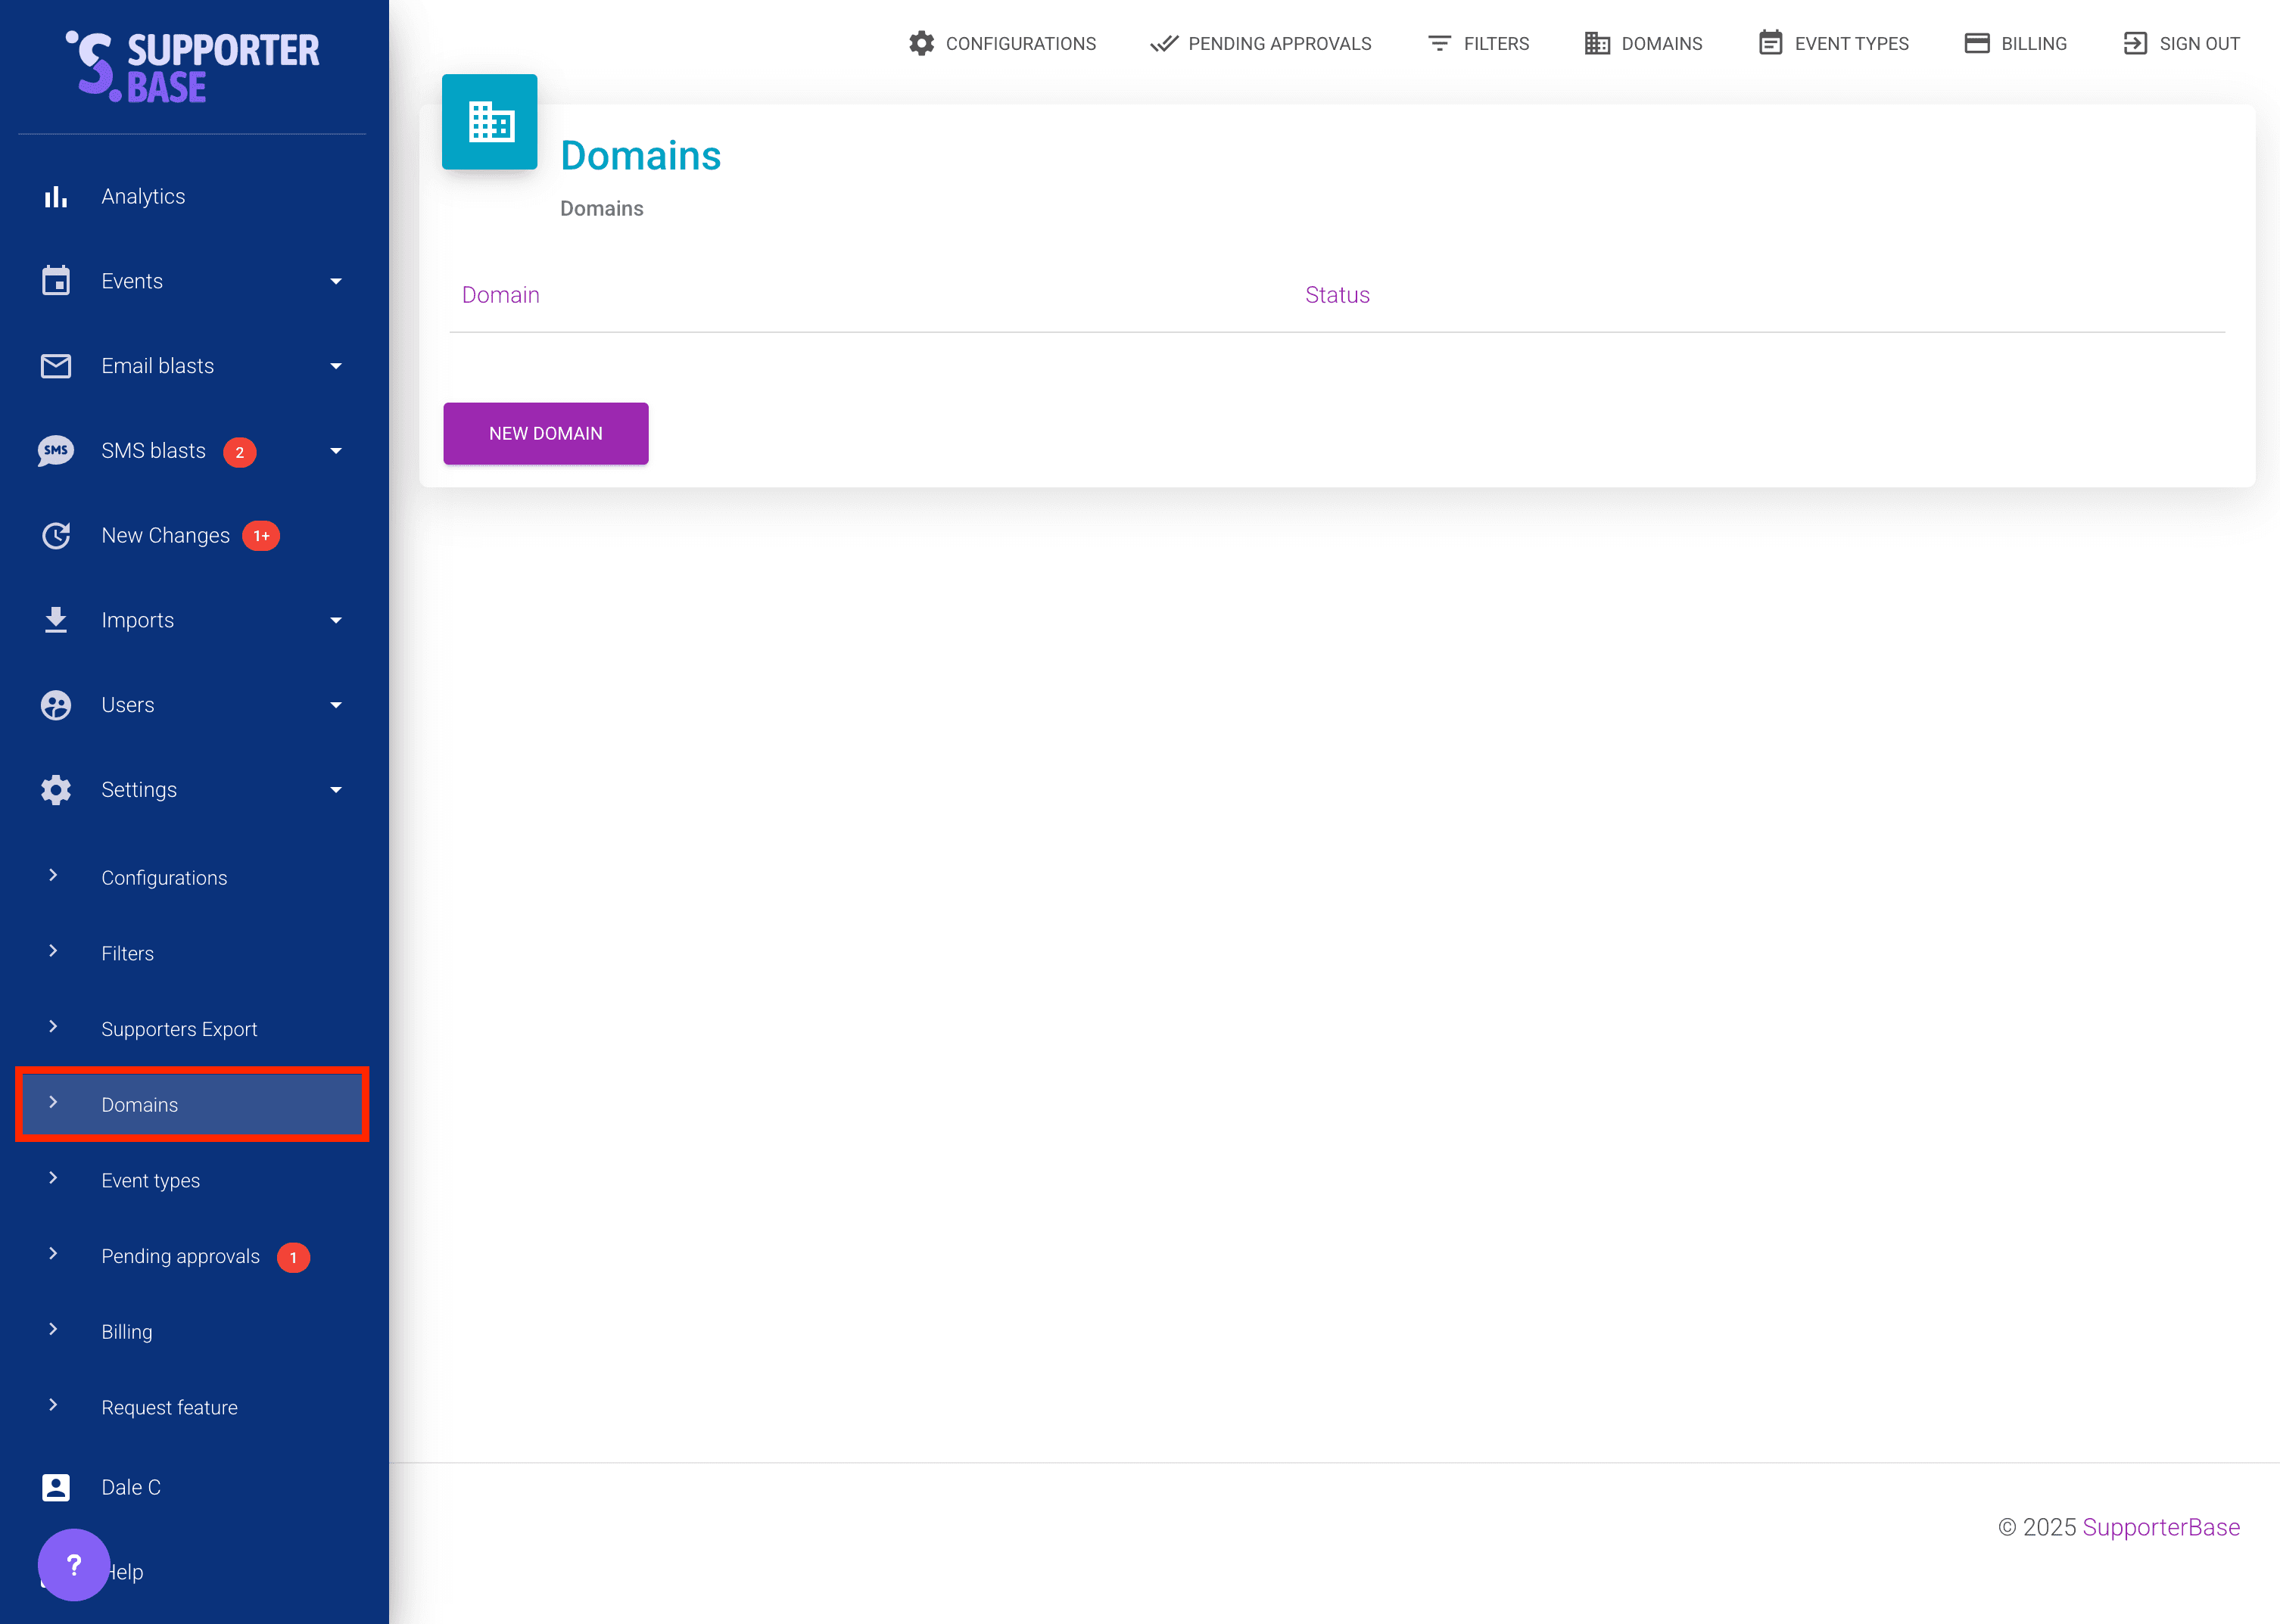Image resolution: width=2280 pixels, height=1624 pixels.
Task: Collapse the Settings section chevron
Action: point(336,790)
